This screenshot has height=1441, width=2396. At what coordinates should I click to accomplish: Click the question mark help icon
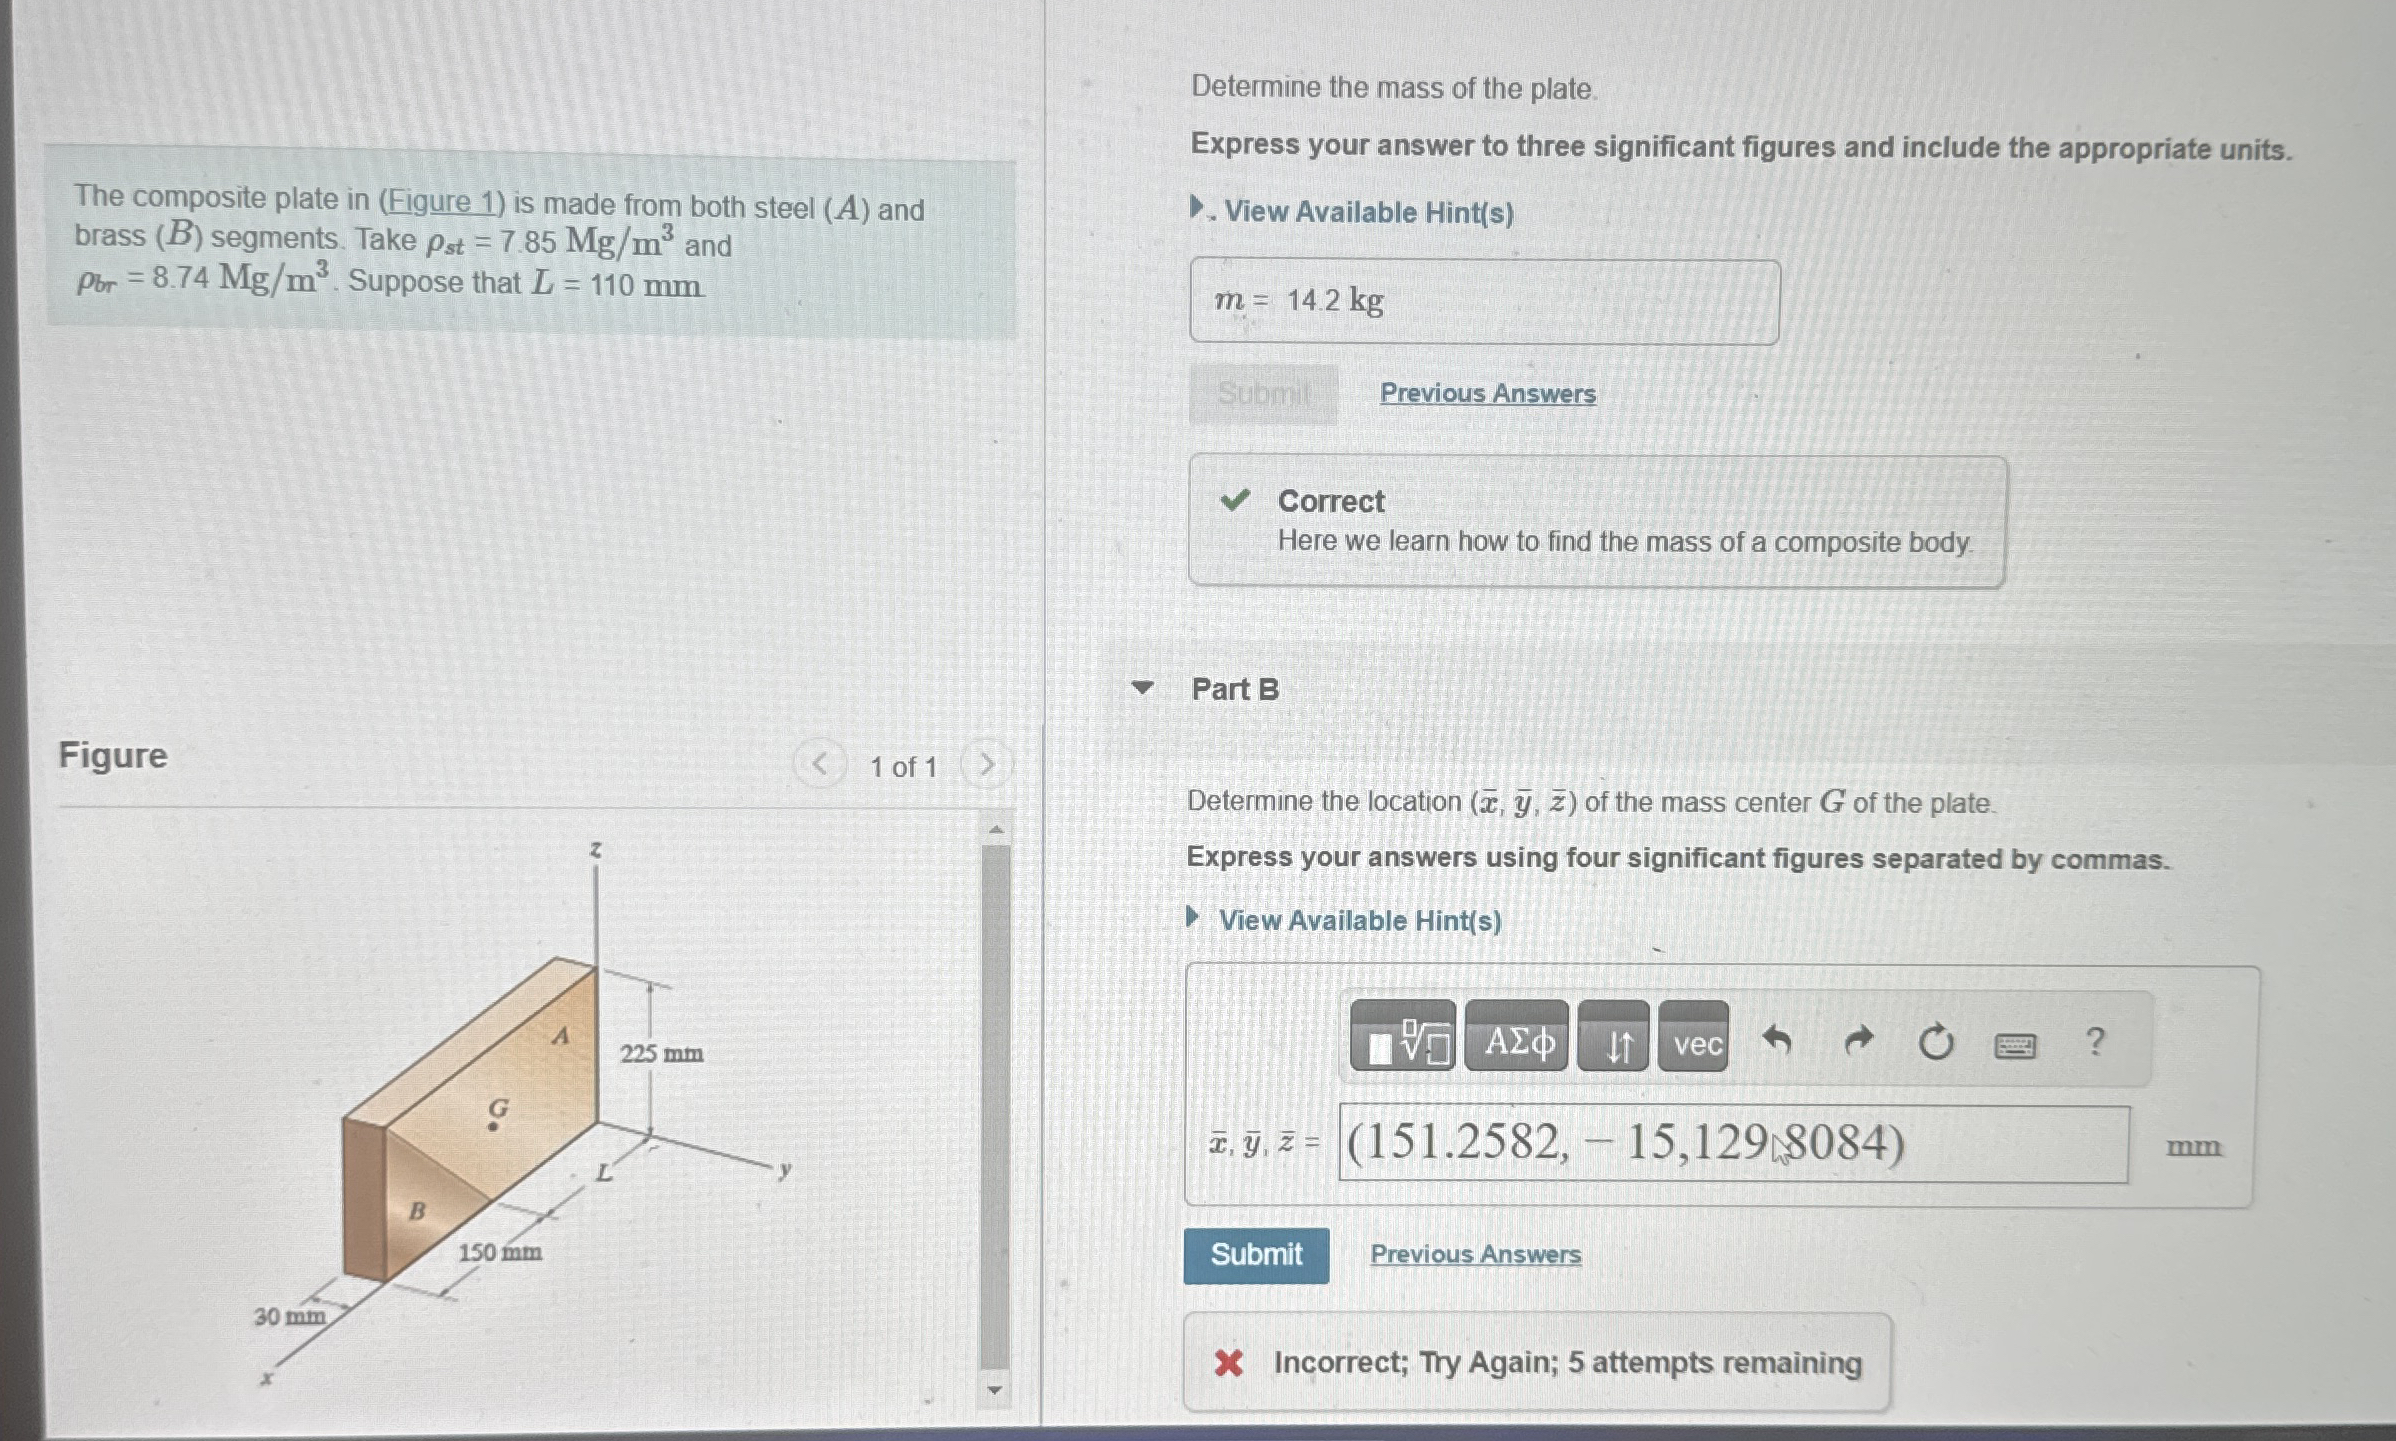click(x=2095, y=1042)
